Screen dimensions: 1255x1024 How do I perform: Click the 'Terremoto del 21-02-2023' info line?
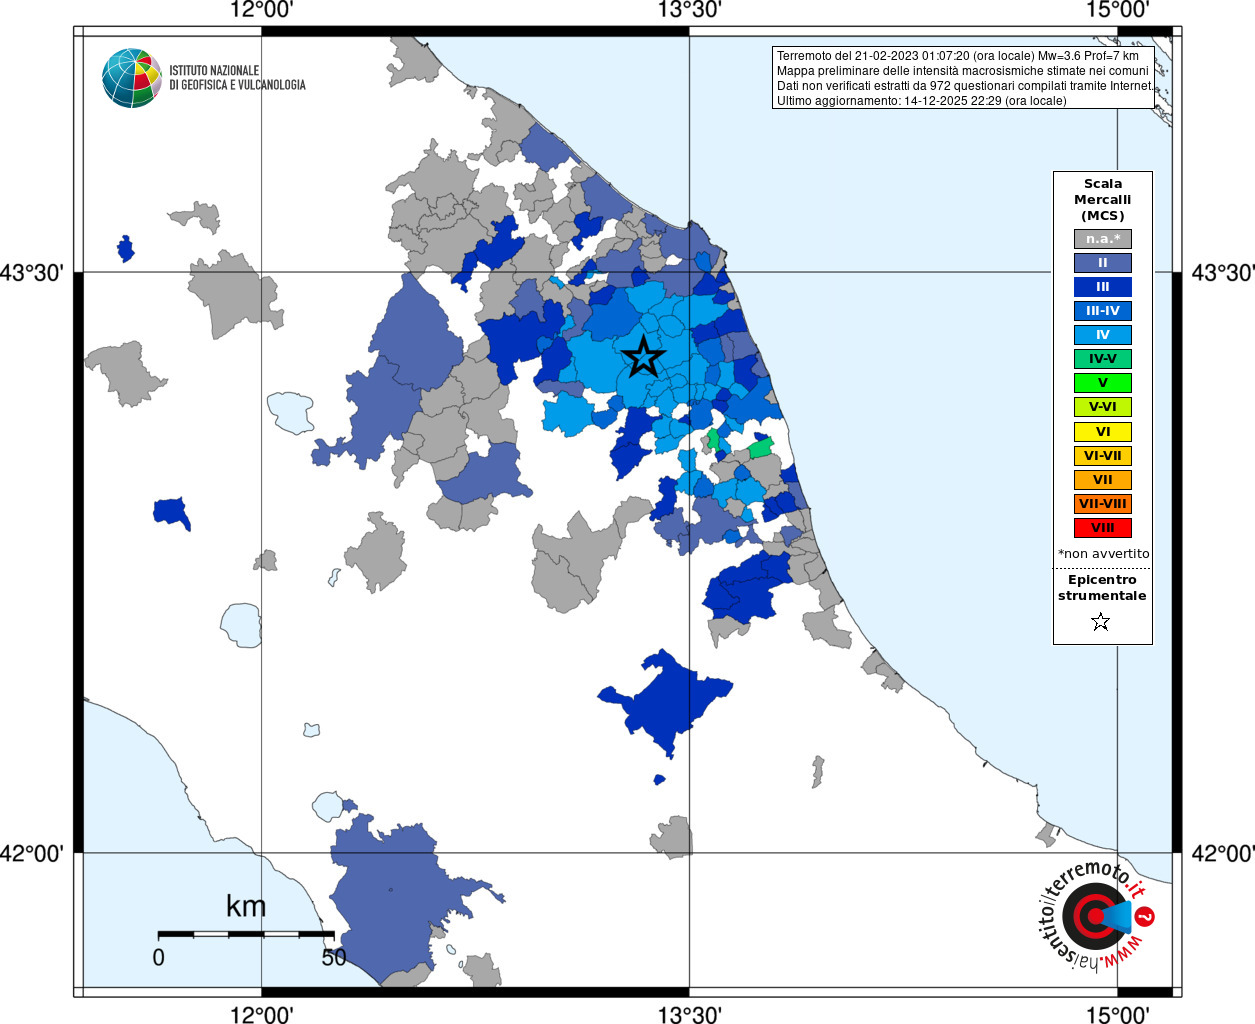coord(957,56)
